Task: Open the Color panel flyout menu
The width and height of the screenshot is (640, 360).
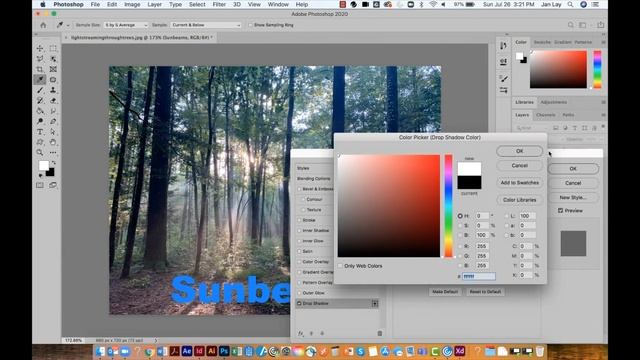Action: (603, 42)
